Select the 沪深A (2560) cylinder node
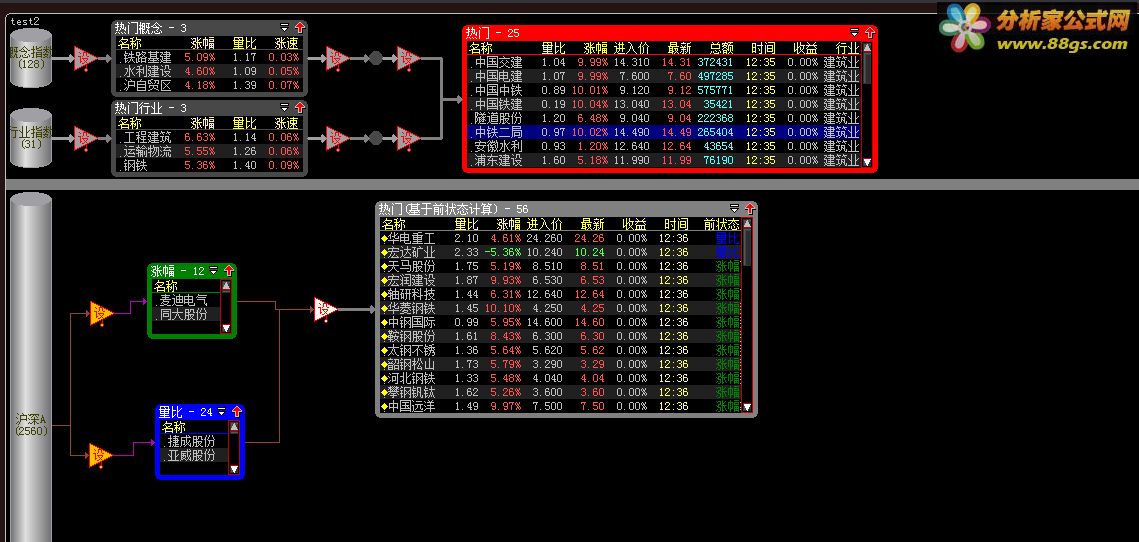This screenshot has height=542, width=1139. tap(31, 367)
